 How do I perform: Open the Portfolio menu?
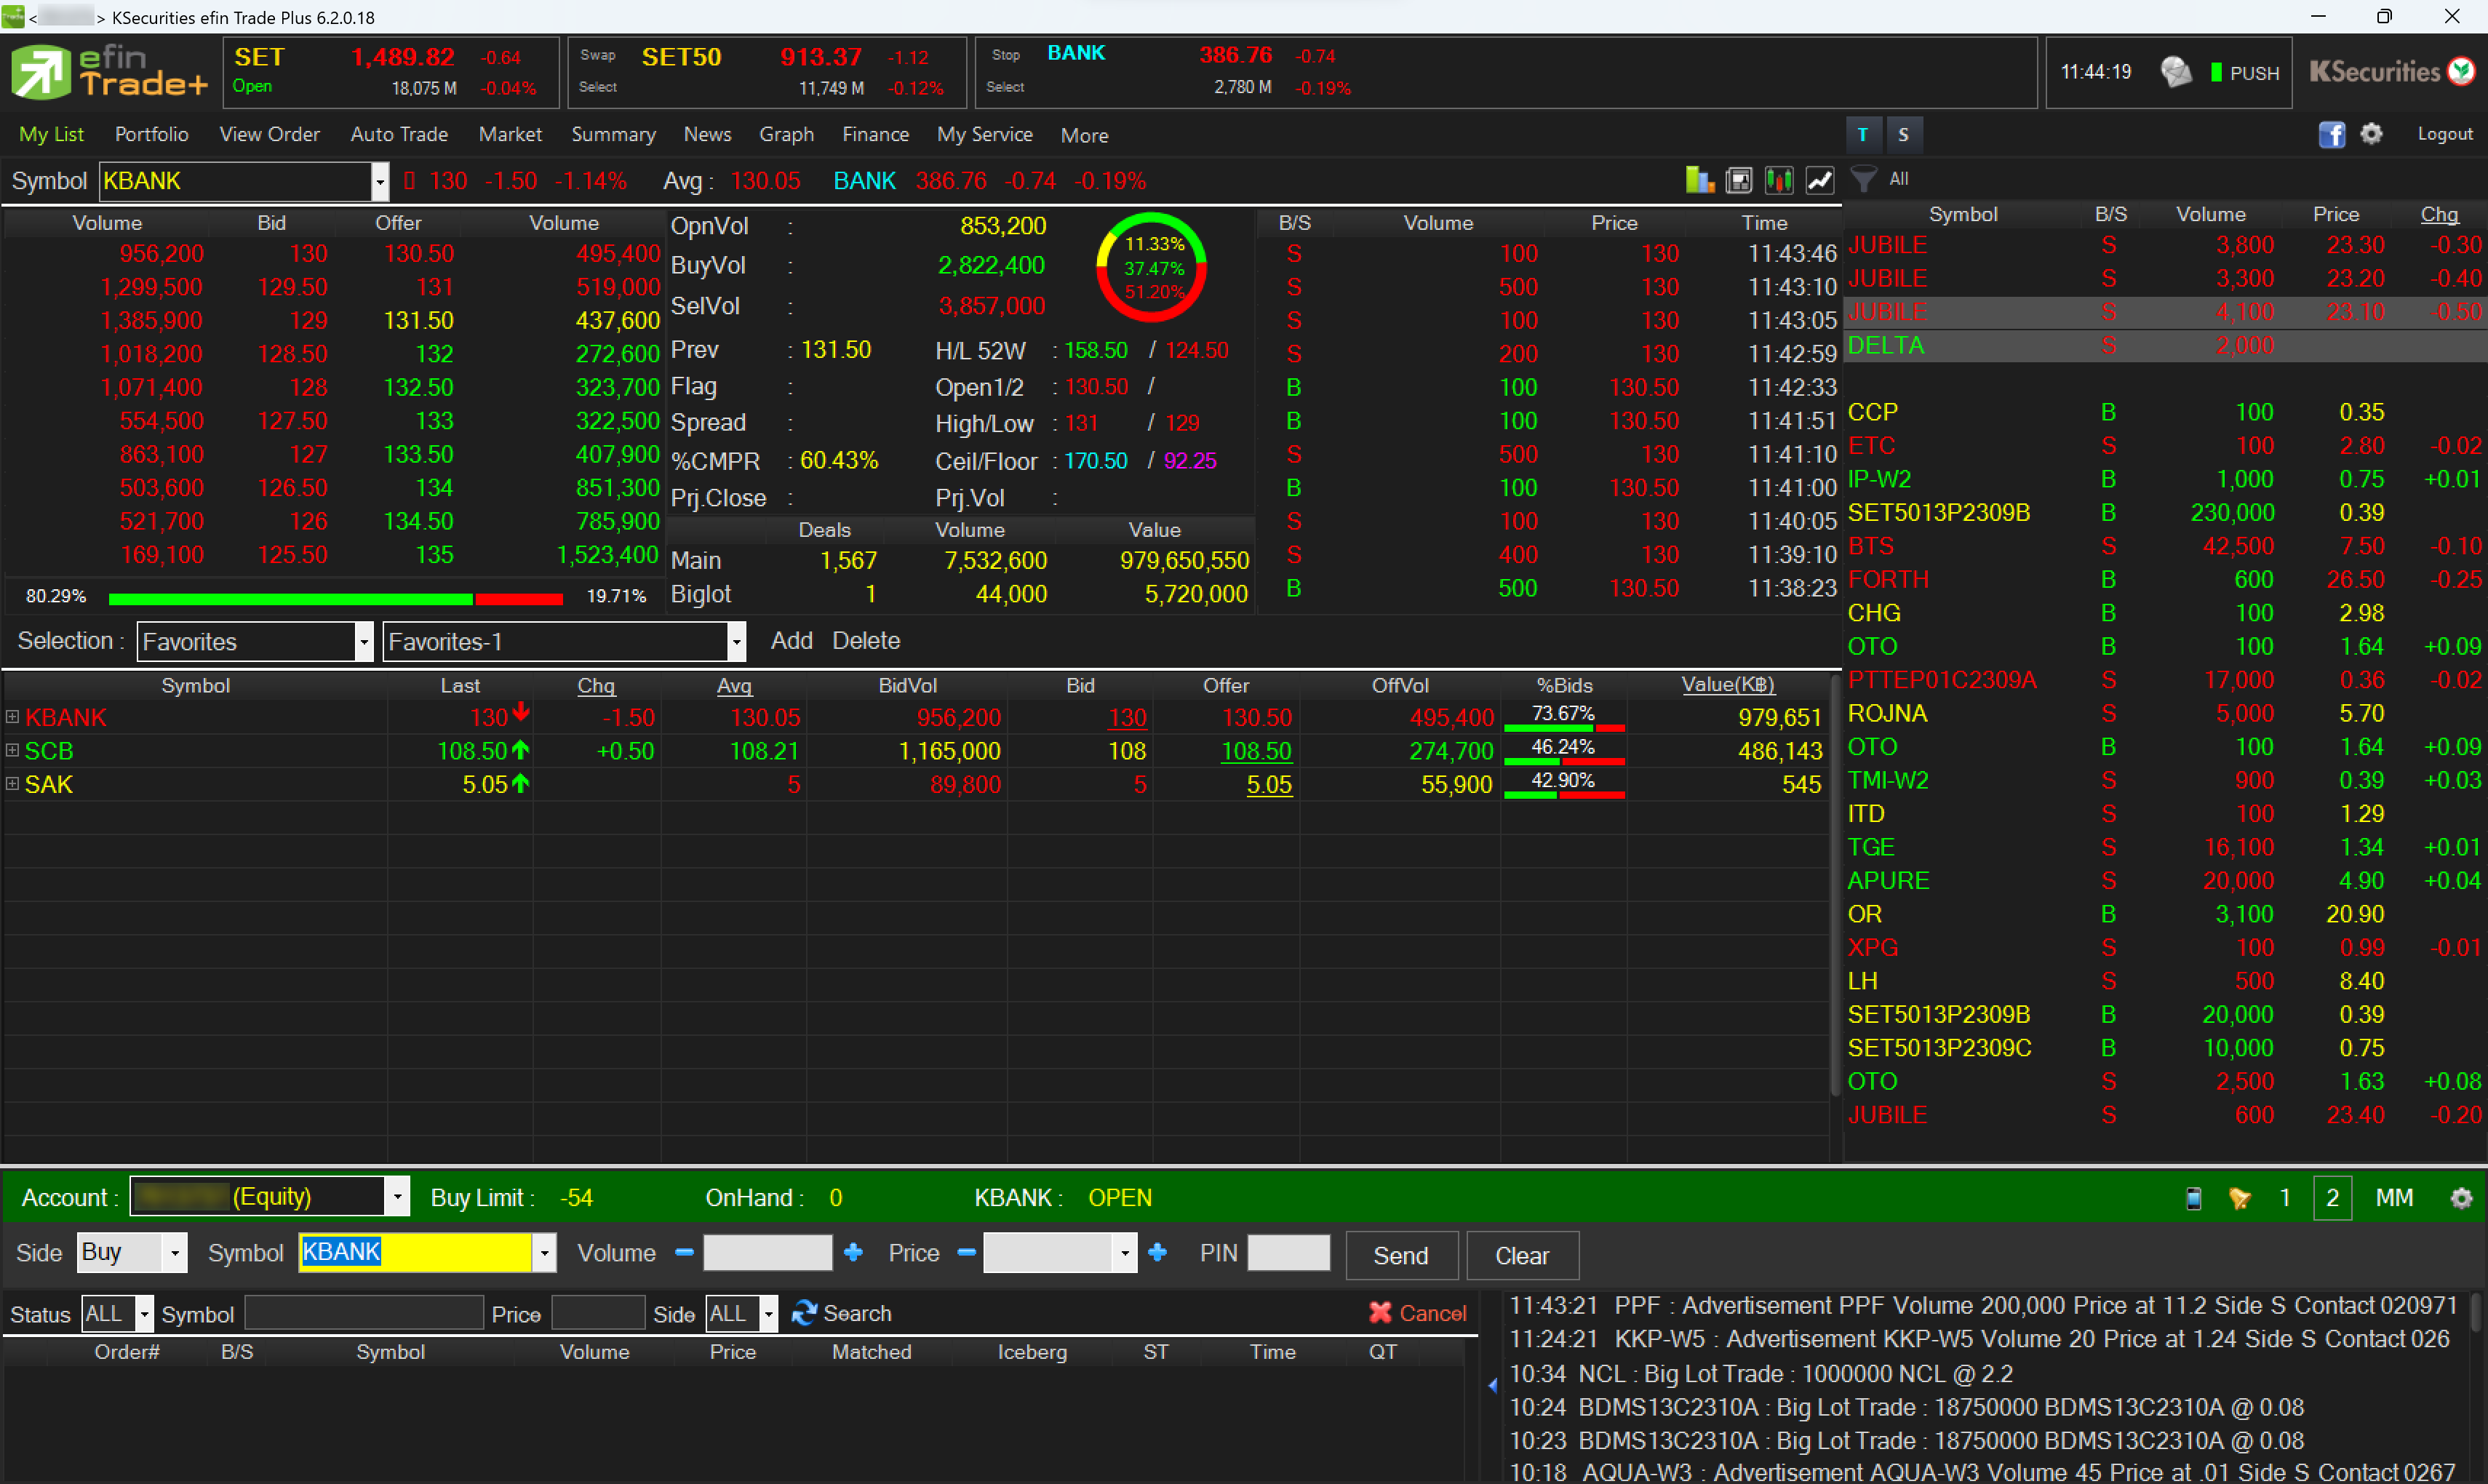click(151, 134)
